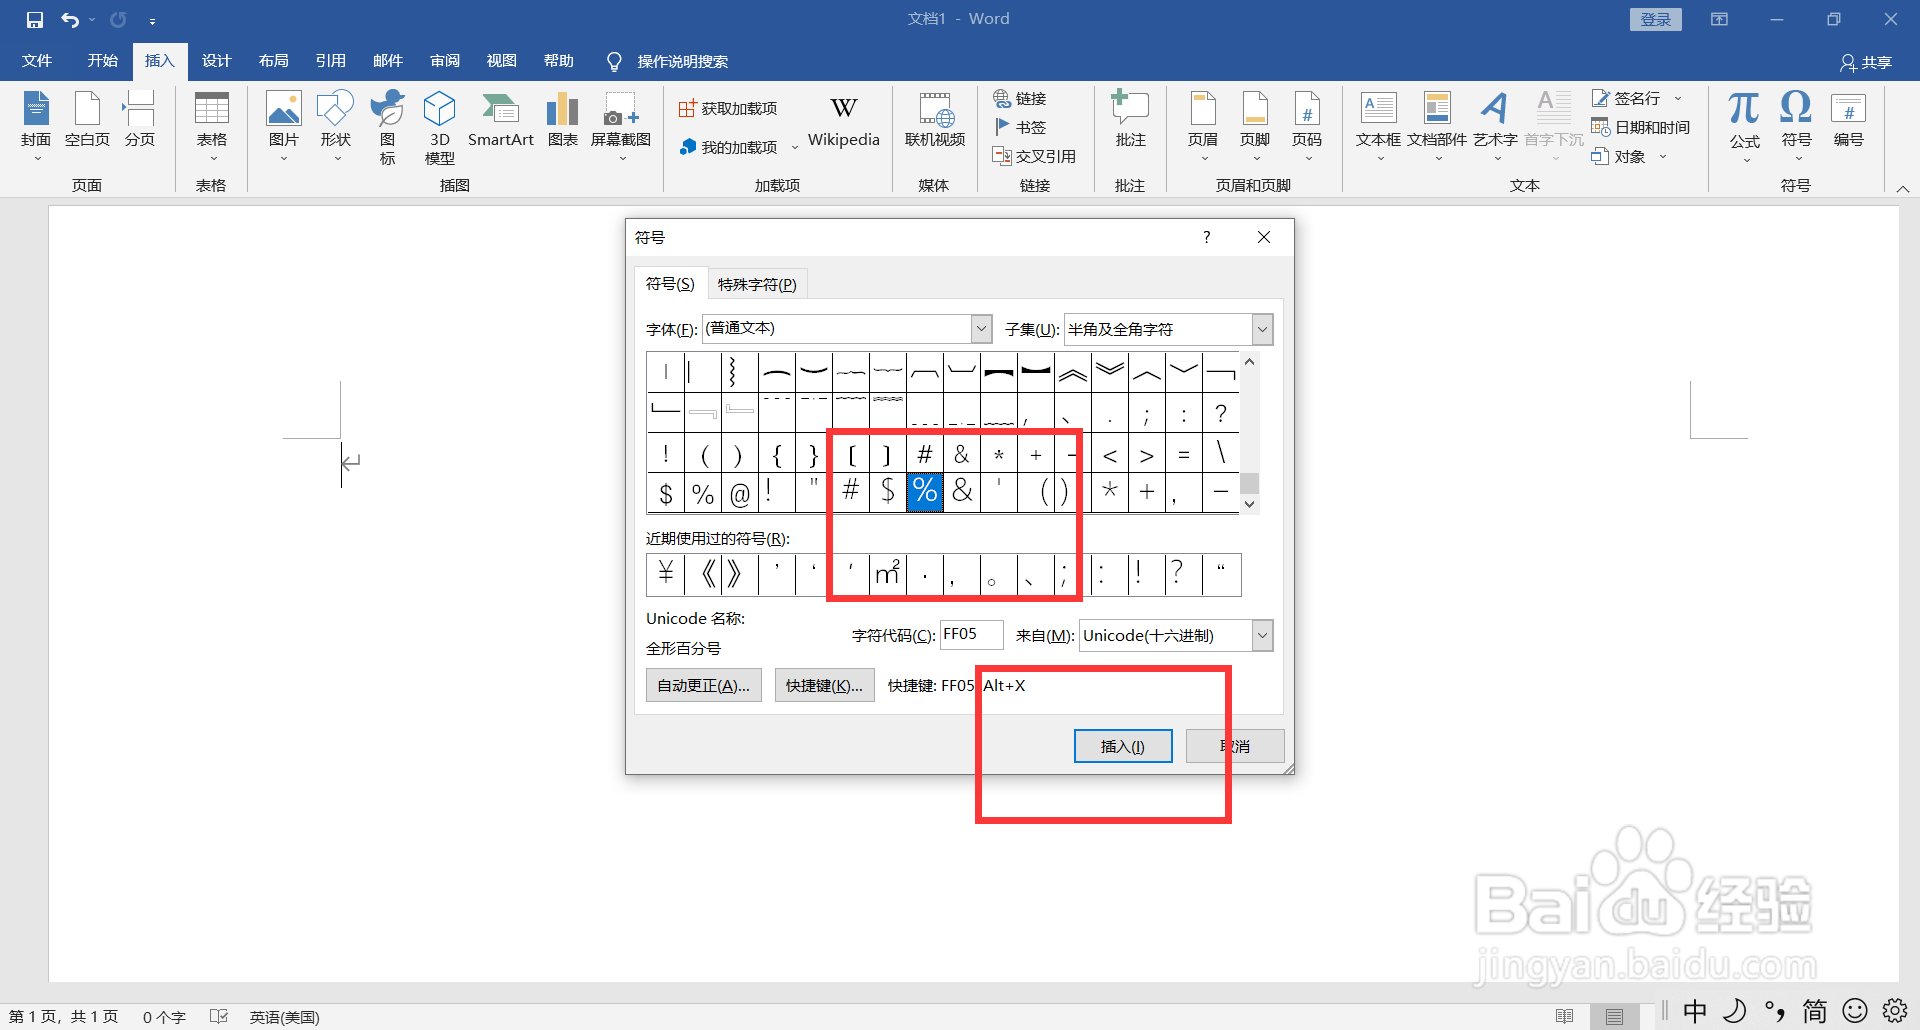Insert a Text Box (文本框)
Viewport: 1920px width, 1030px height.
point(1378,127)
